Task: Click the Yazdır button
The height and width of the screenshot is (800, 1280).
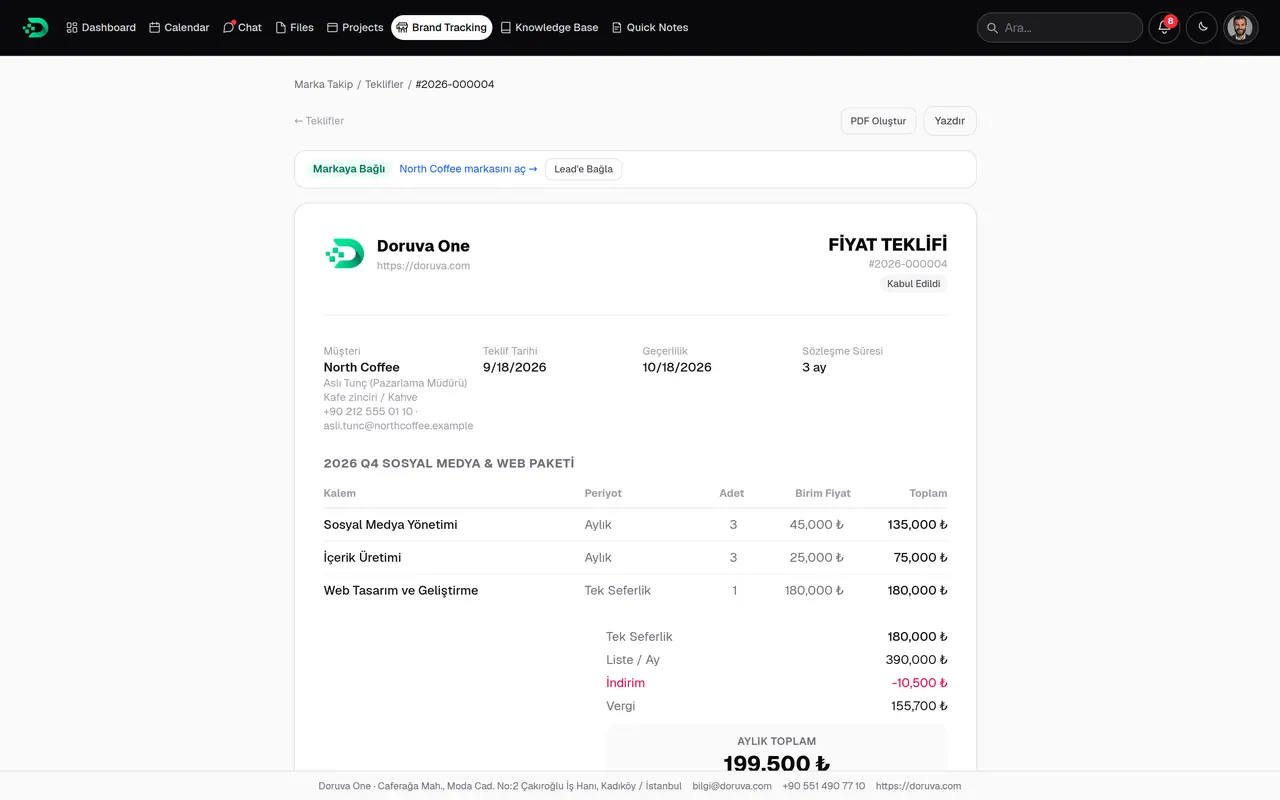Action: tap(949, 121)
